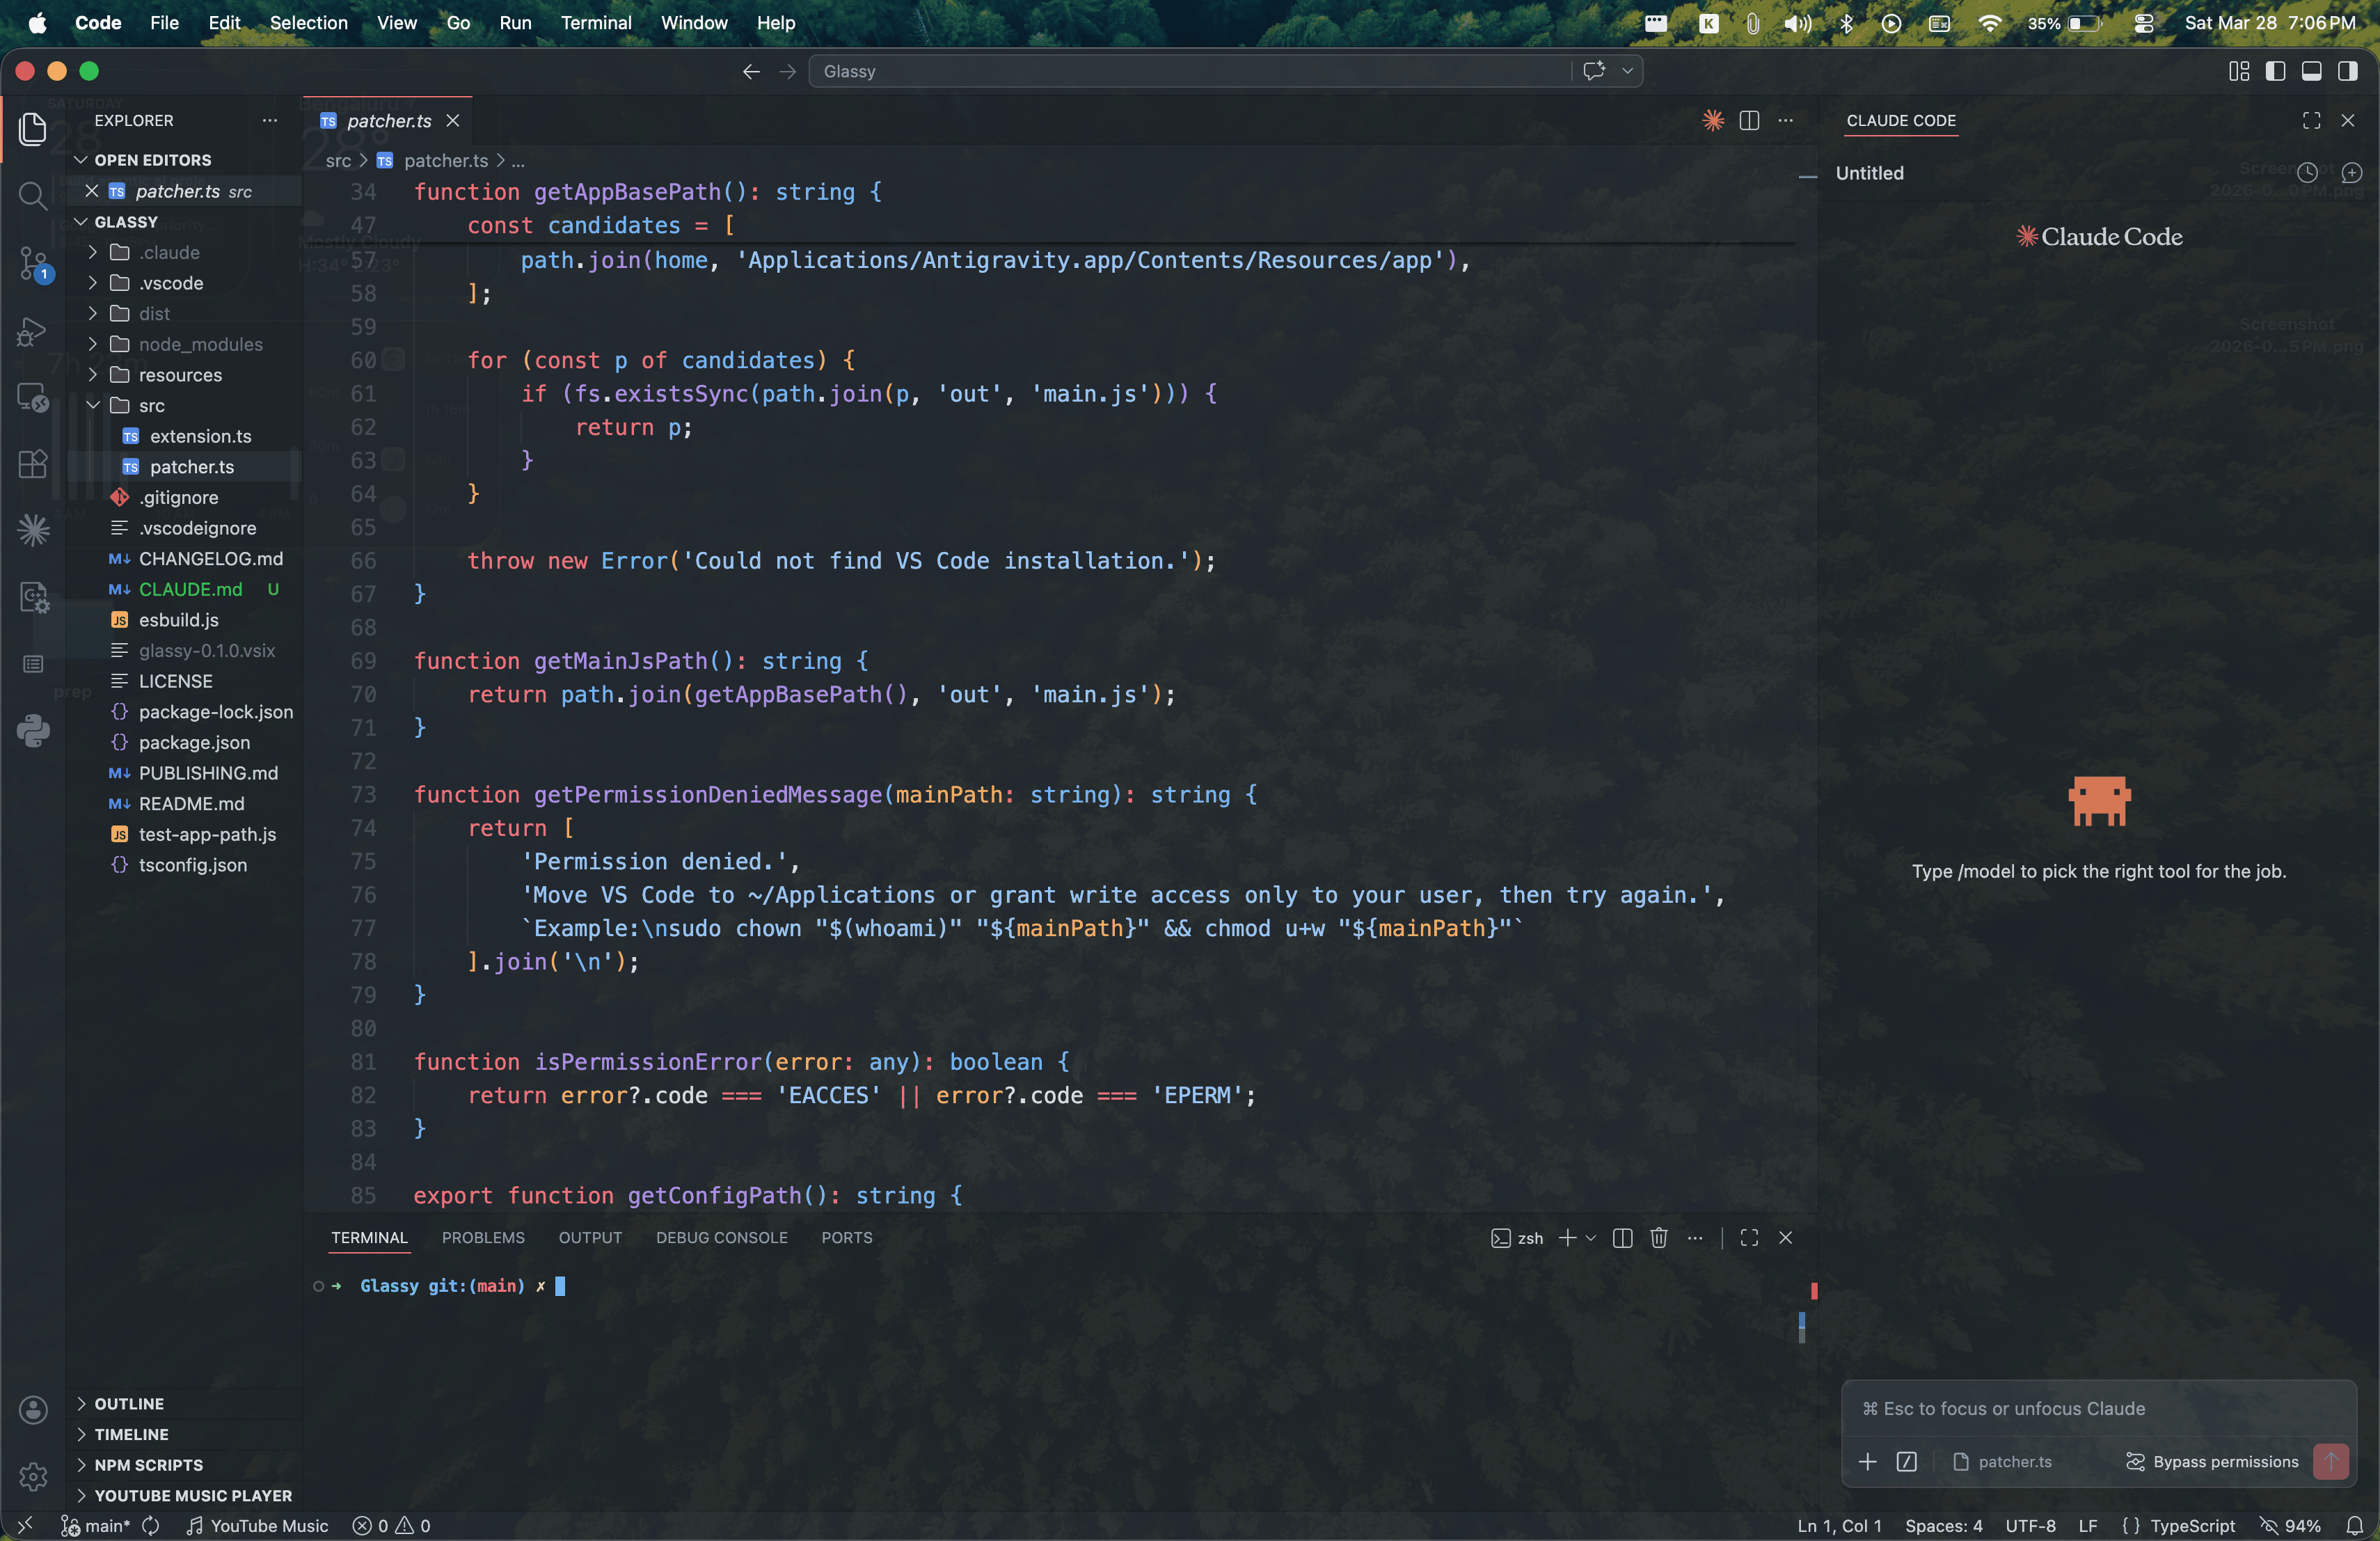Open the Manage gear in activity bar
Image resolution: width=2380 pixels, height=1541 pixels.
pos(33,1476)
